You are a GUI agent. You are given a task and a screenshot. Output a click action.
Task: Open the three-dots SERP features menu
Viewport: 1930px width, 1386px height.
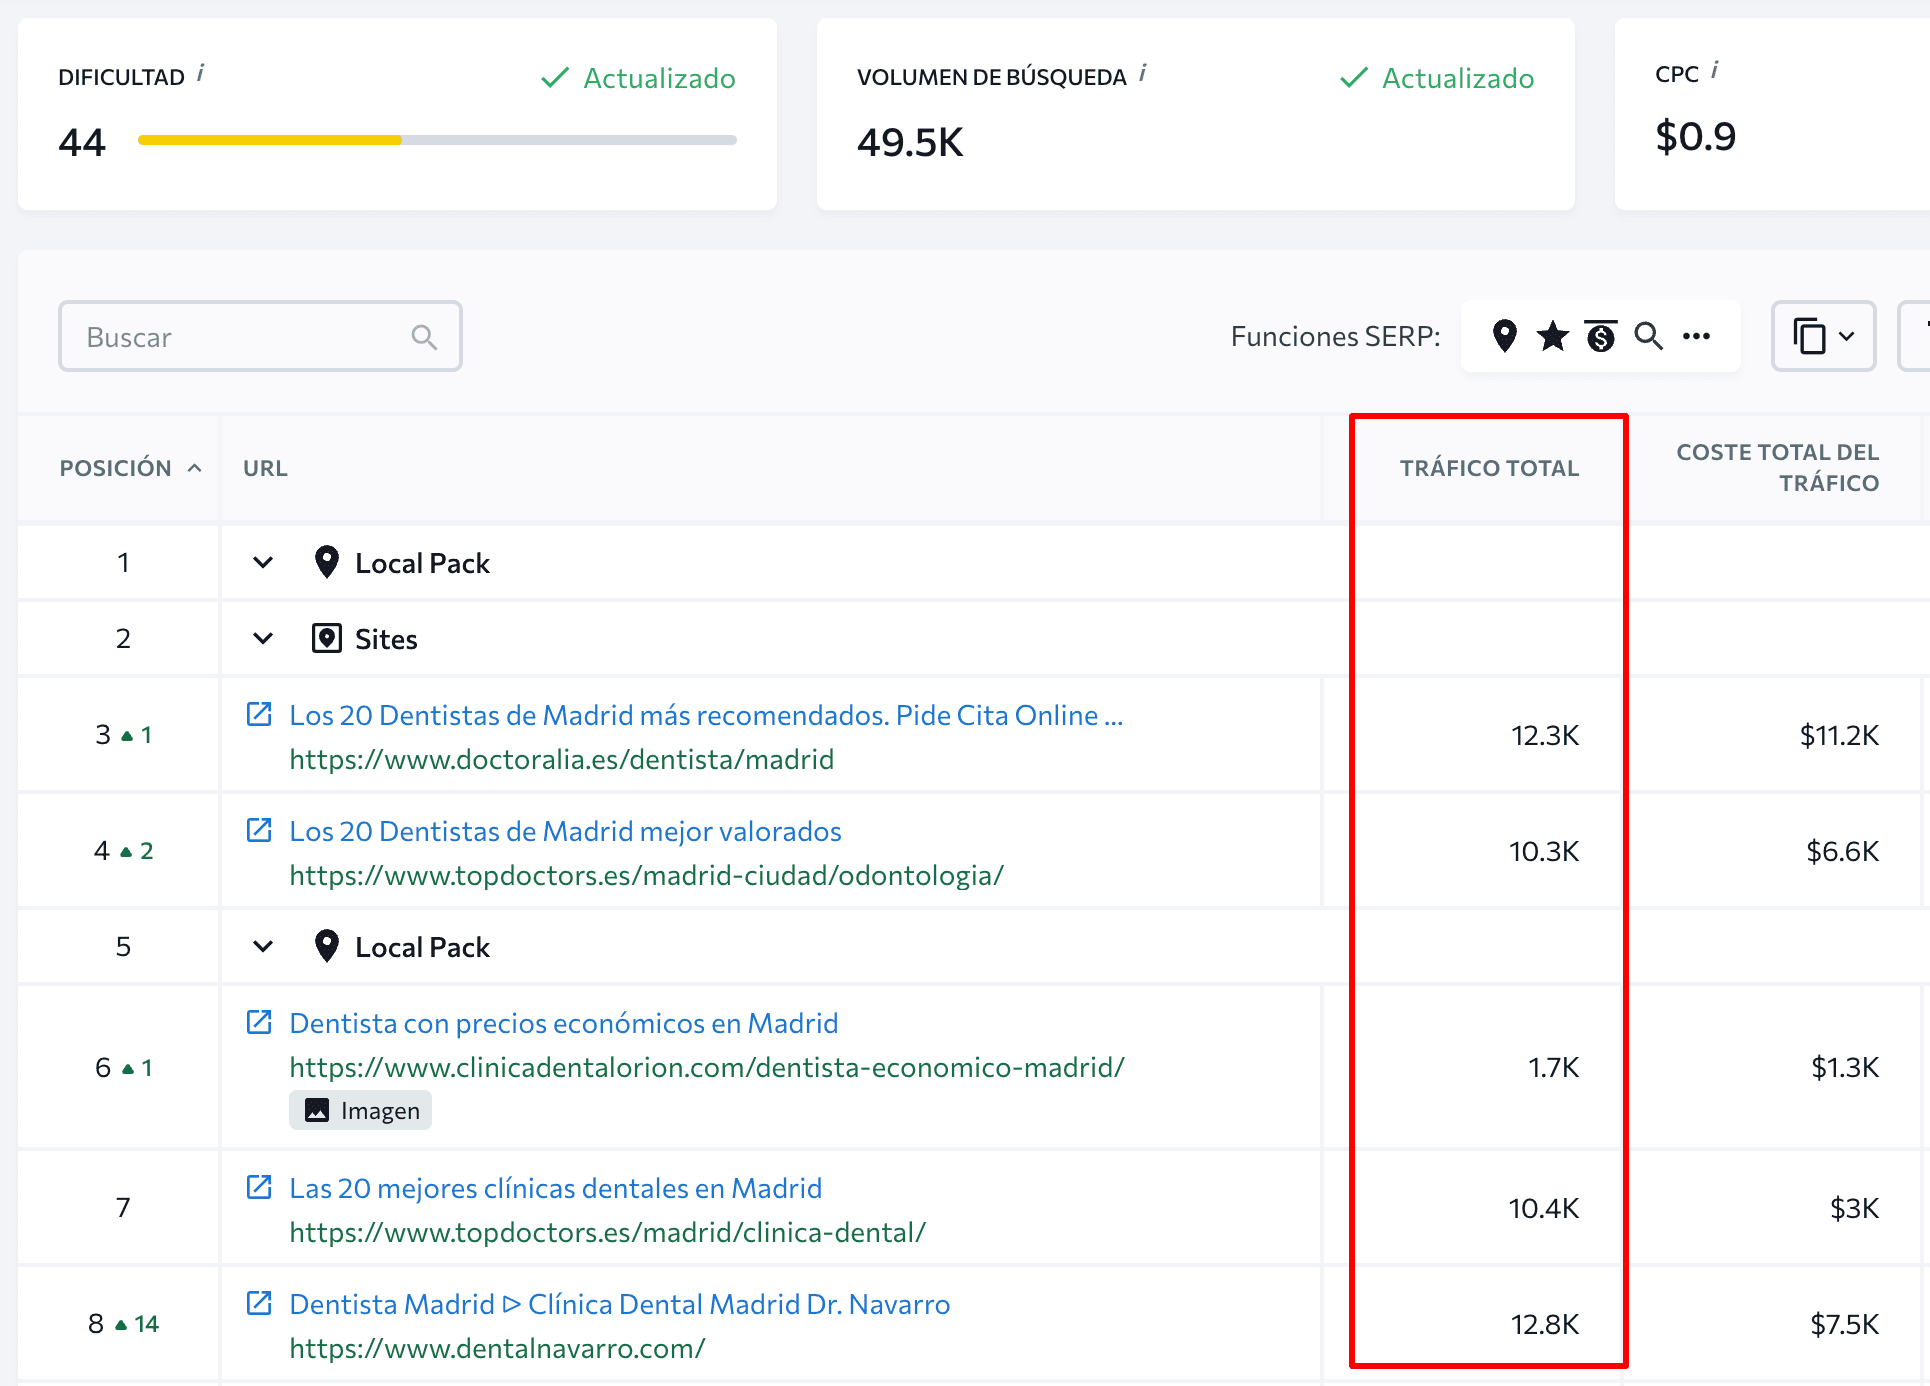point(1696,336)
